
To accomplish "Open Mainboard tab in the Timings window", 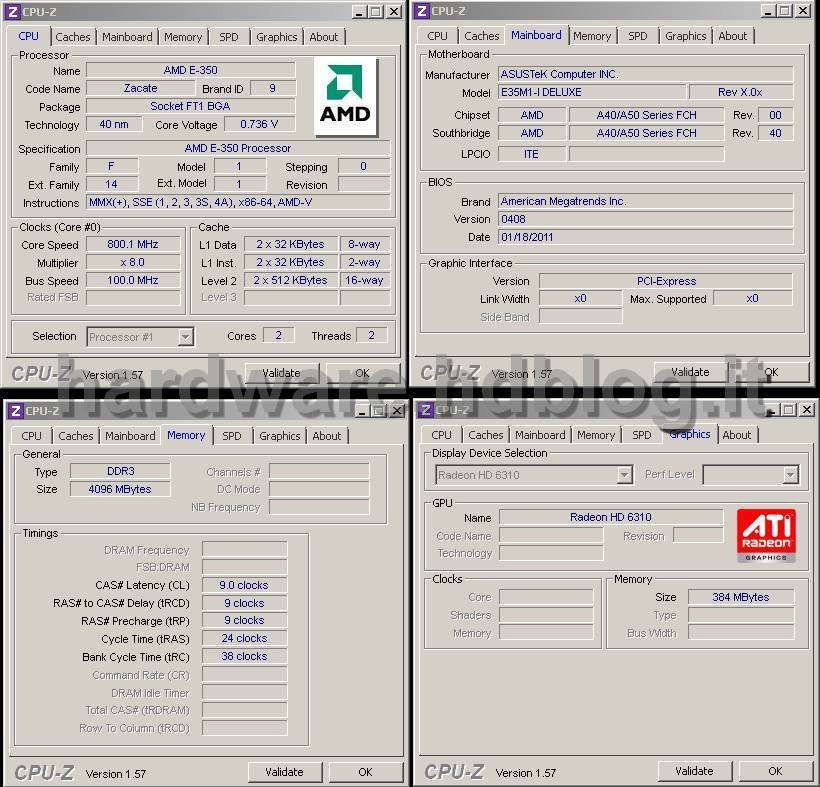I will 130,436.
